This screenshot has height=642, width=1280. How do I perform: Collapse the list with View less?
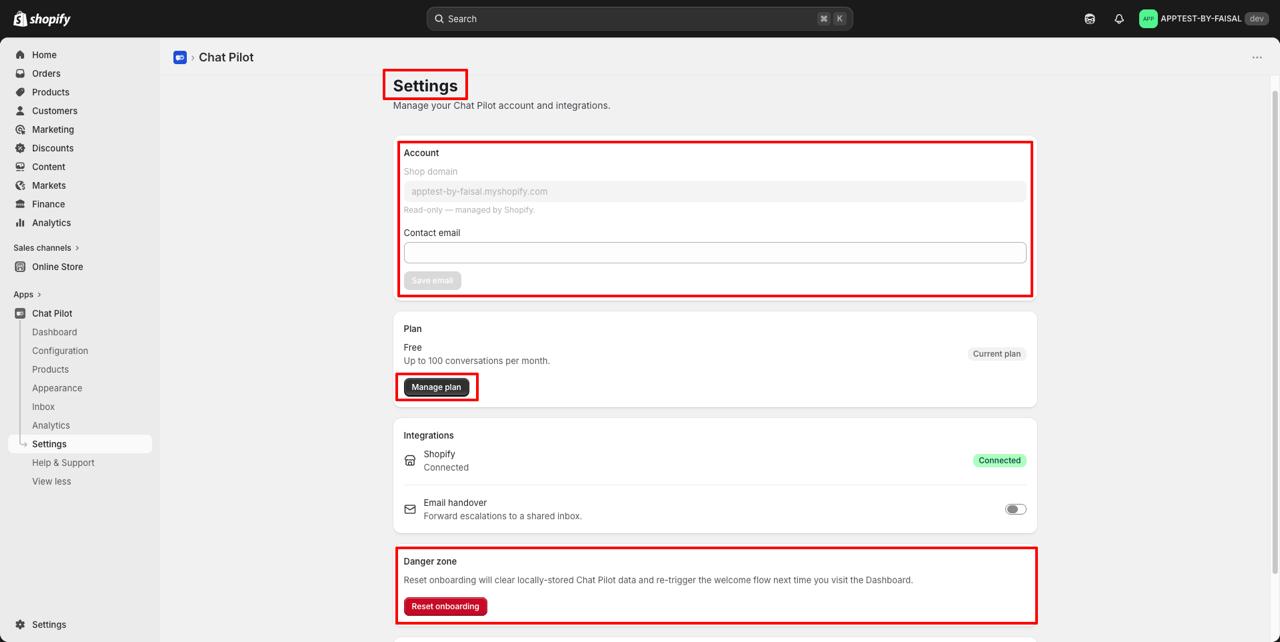(51, 482)
